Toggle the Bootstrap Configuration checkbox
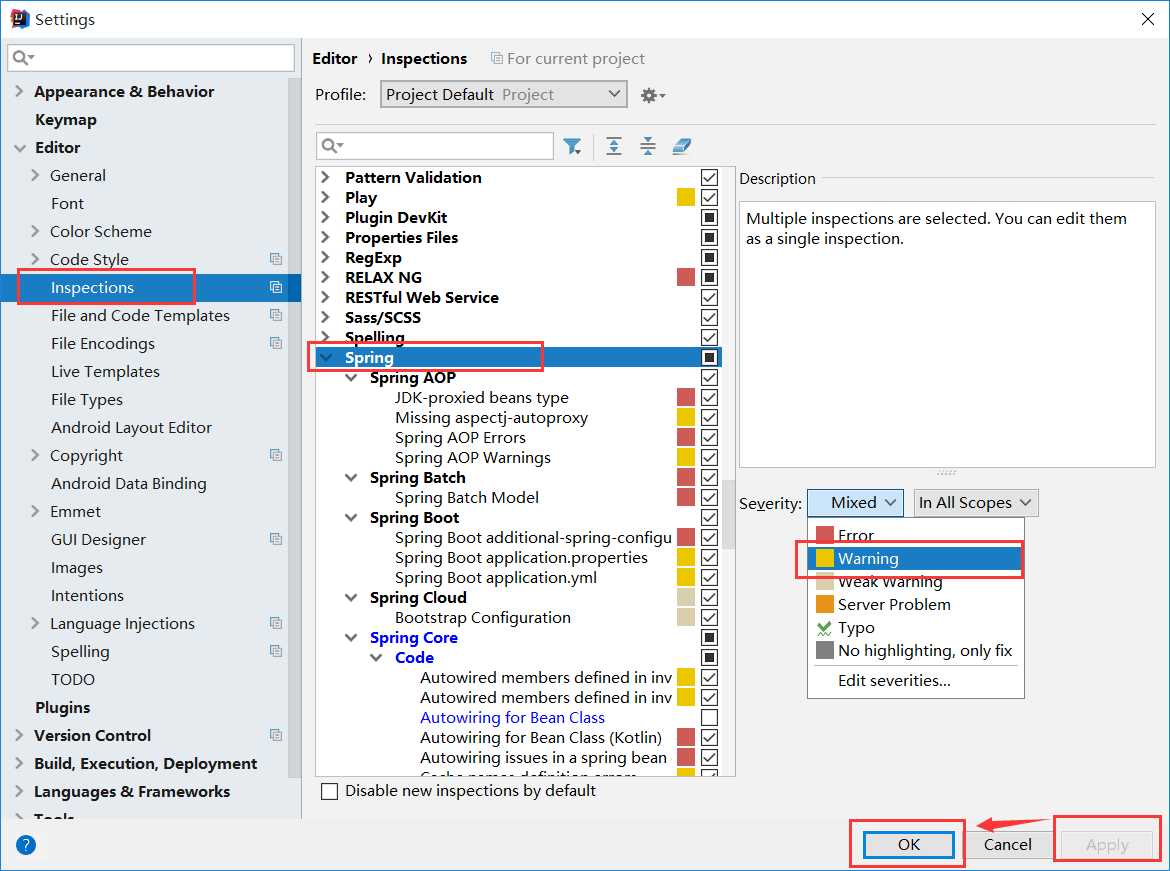 pos(710,618)
